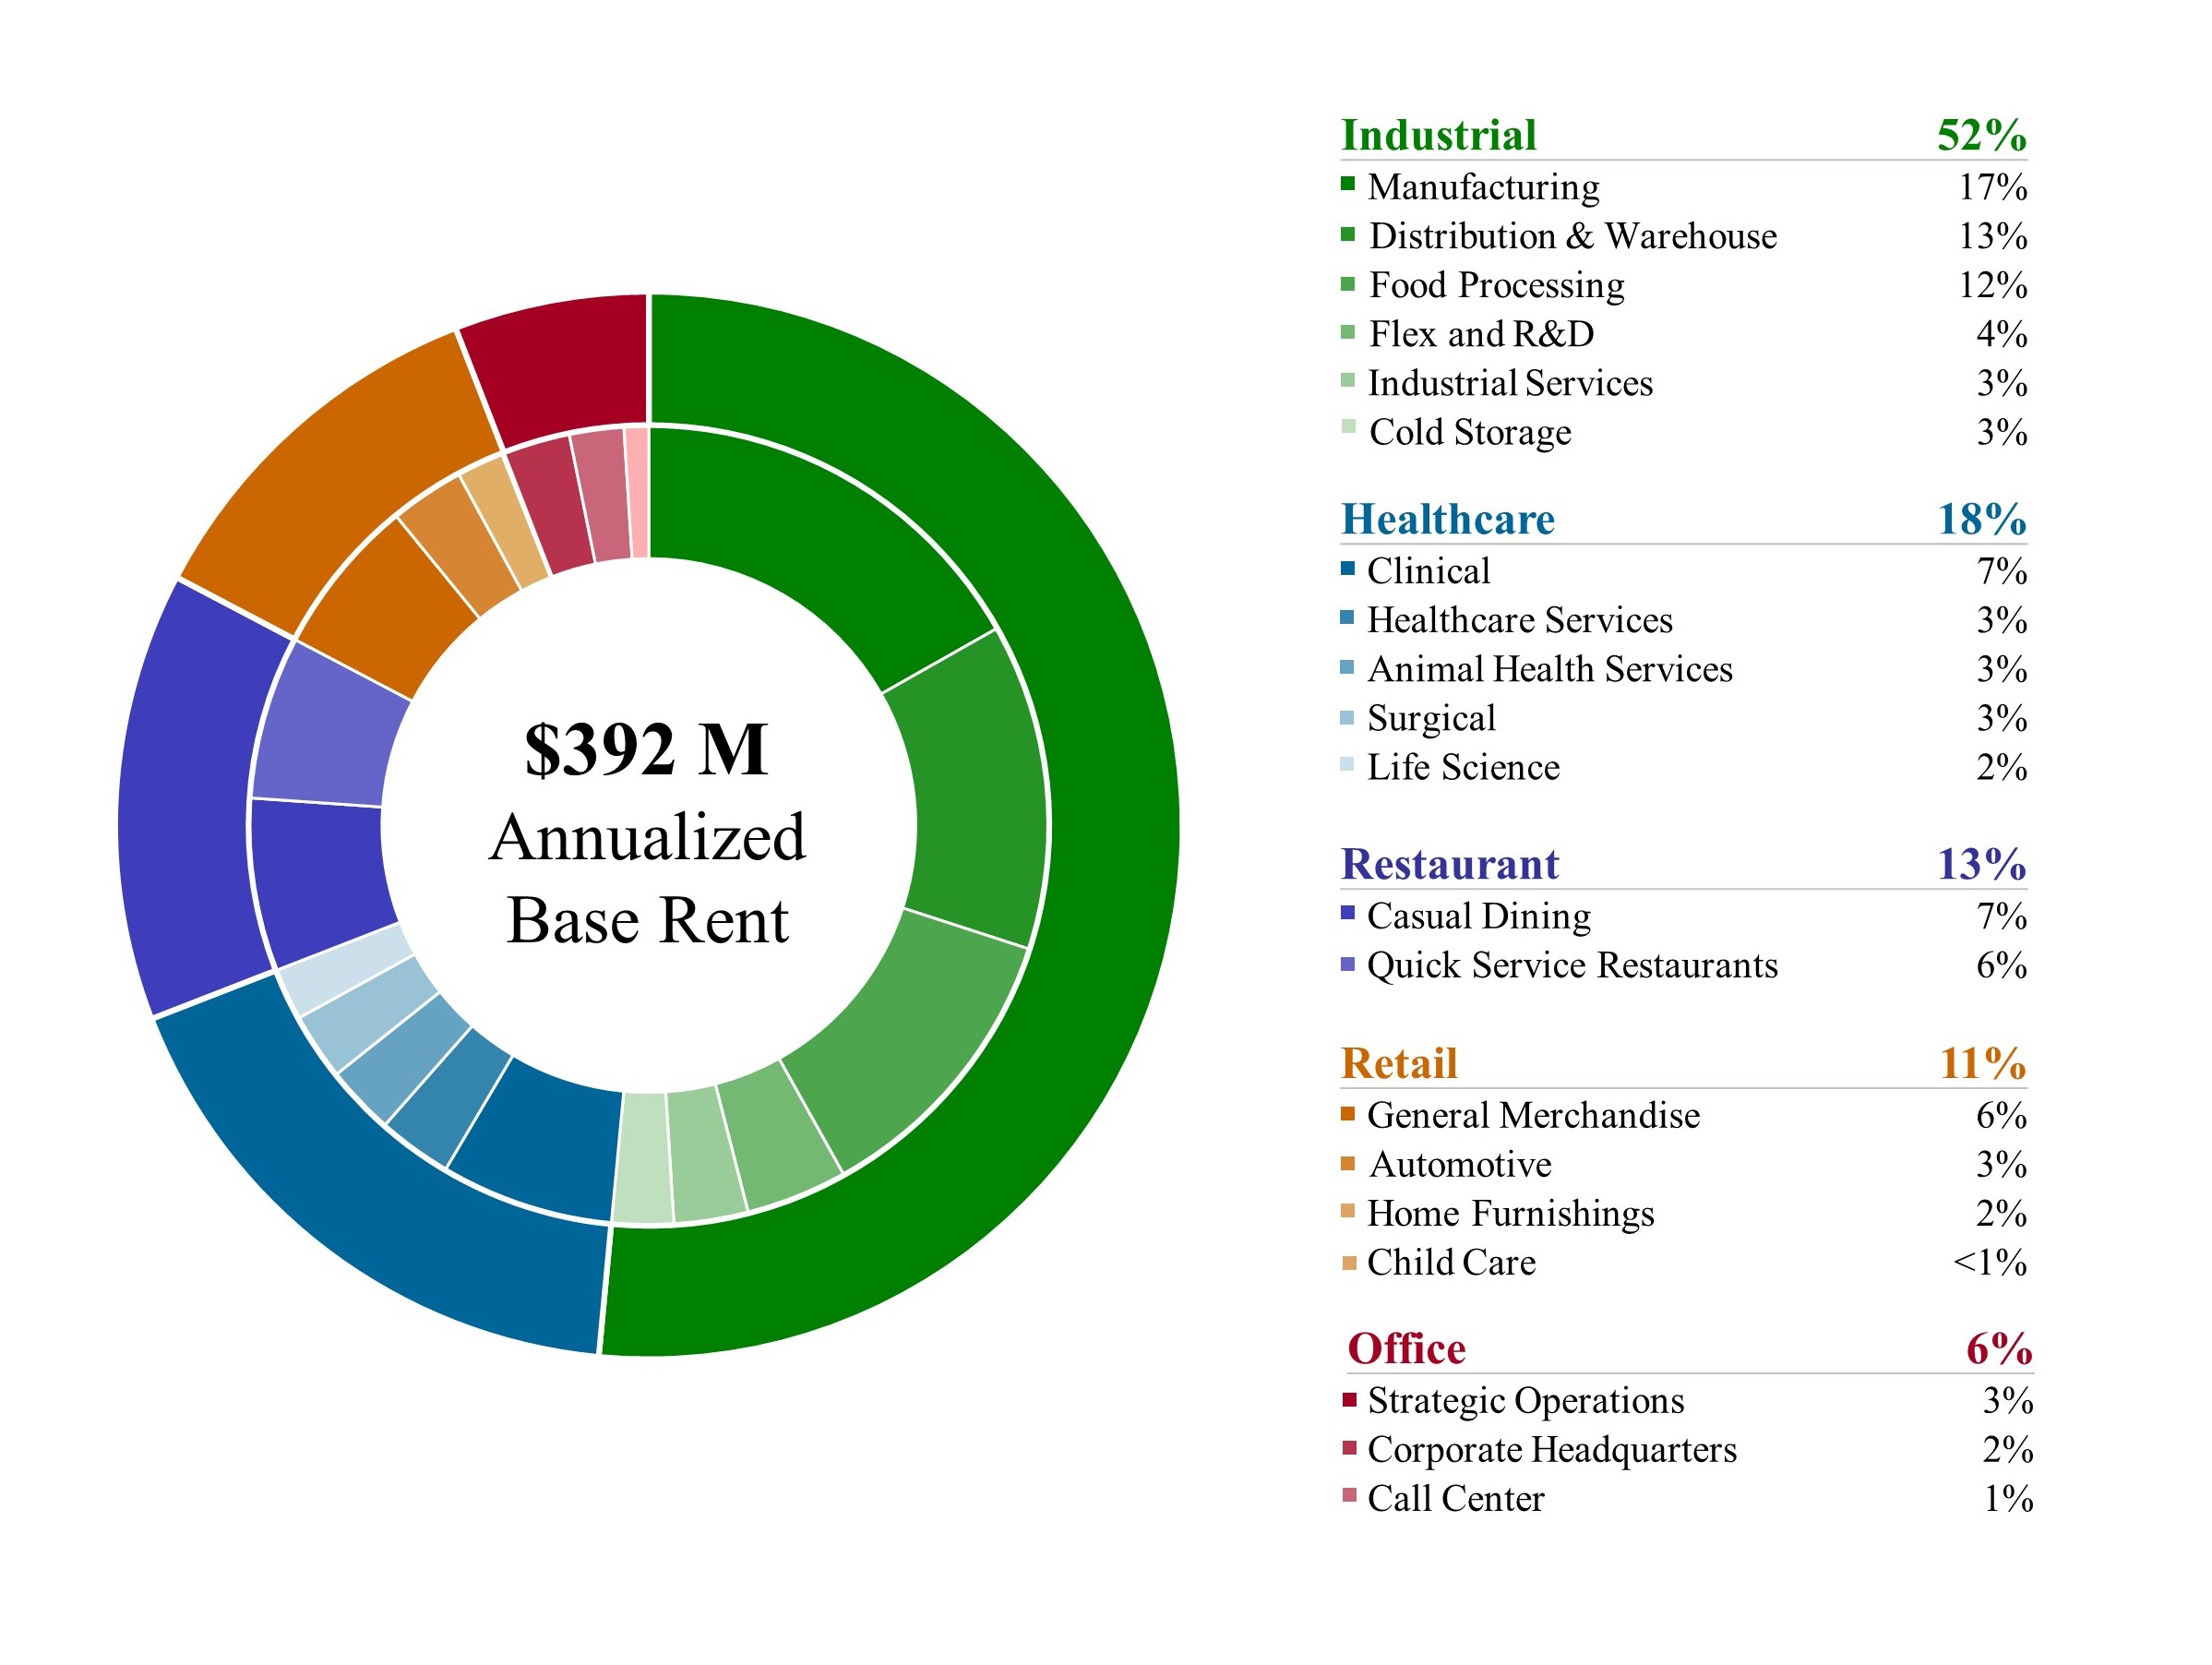This screenshot has width=2212, height=1665.
Task: Select the Industrial category heading
Action: click(1438, 135)
